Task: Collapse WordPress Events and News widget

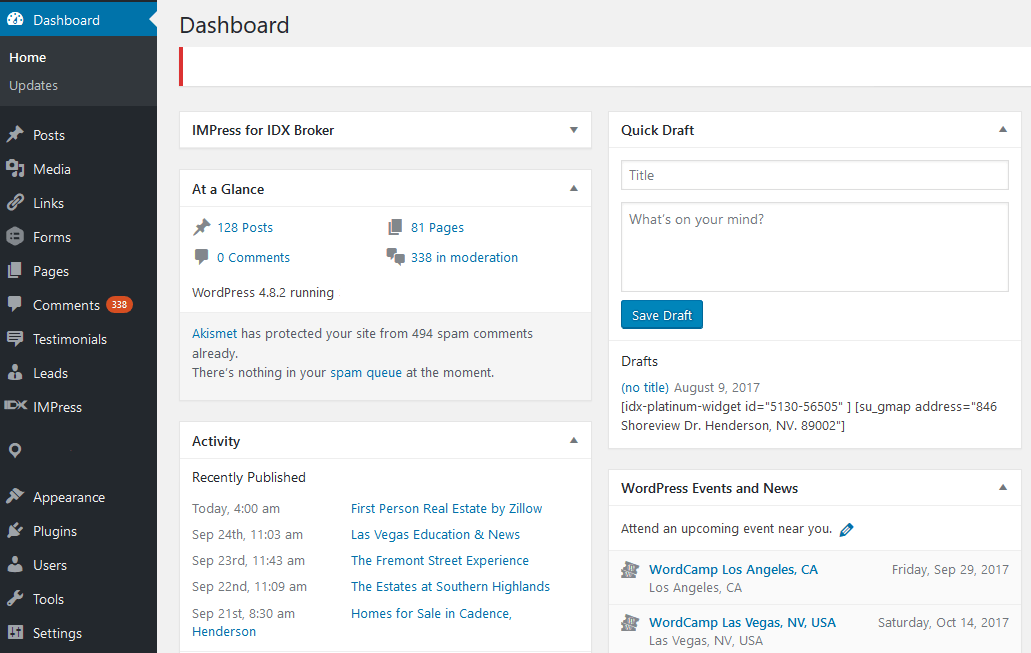Action: pyautogui.click(x=1002, y=488)
